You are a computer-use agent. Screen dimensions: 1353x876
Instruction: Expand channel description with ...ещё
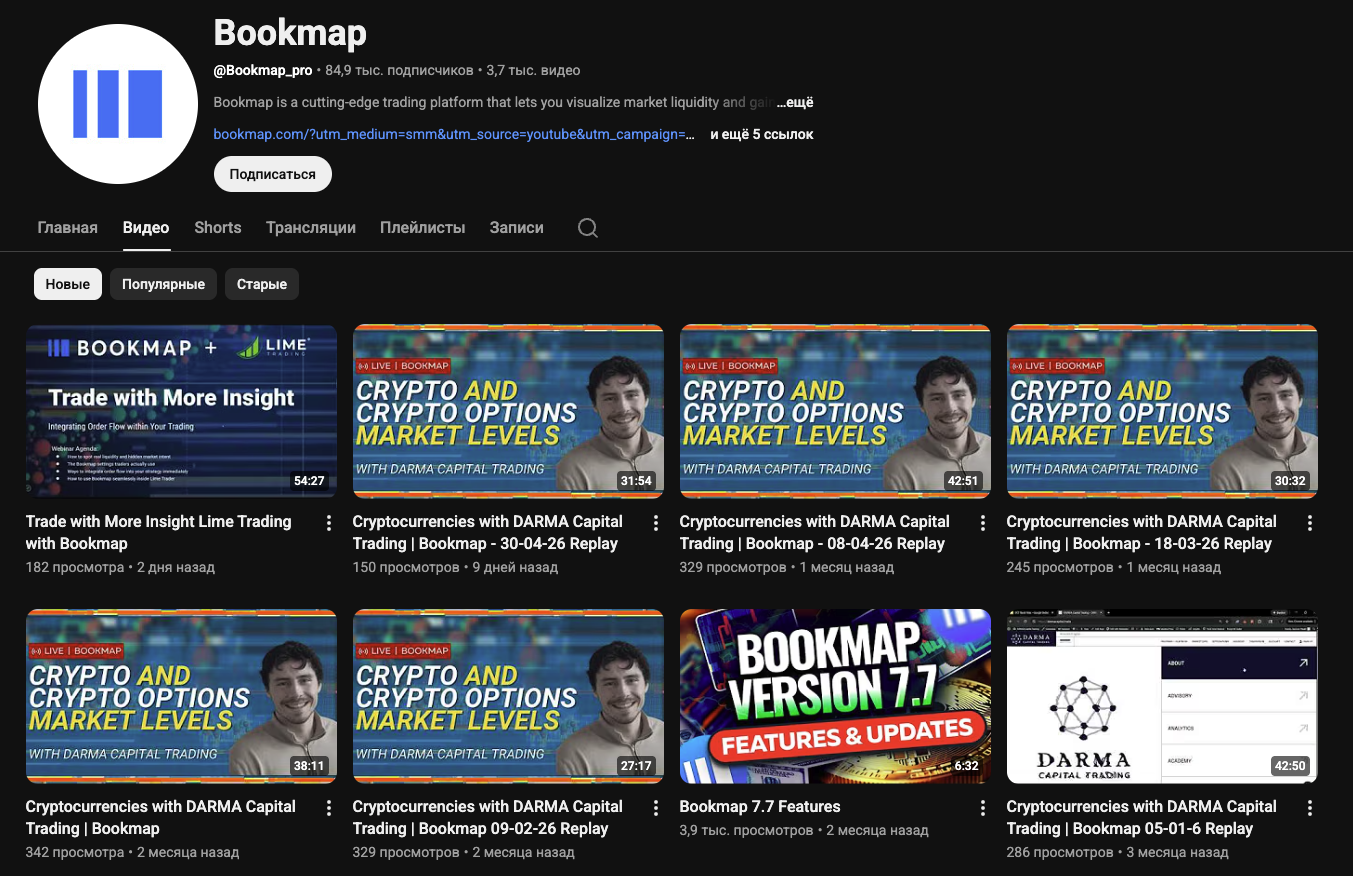click(795, 102)
